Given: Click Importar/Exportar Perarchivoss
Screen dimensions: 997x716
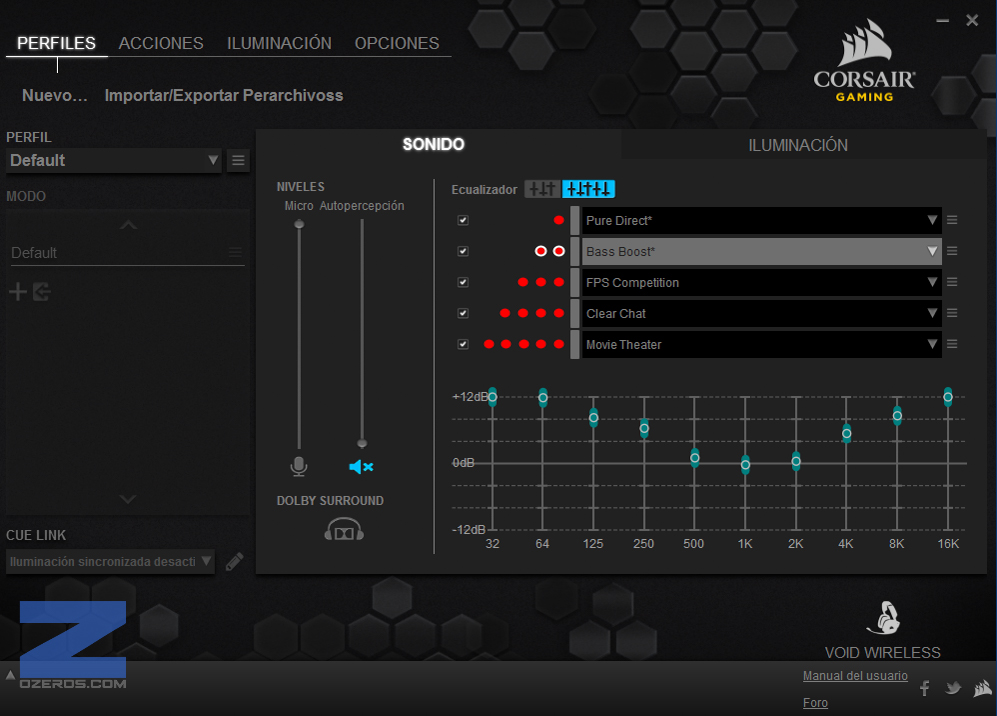Looking at the screenshot, I should coord(224,95).
